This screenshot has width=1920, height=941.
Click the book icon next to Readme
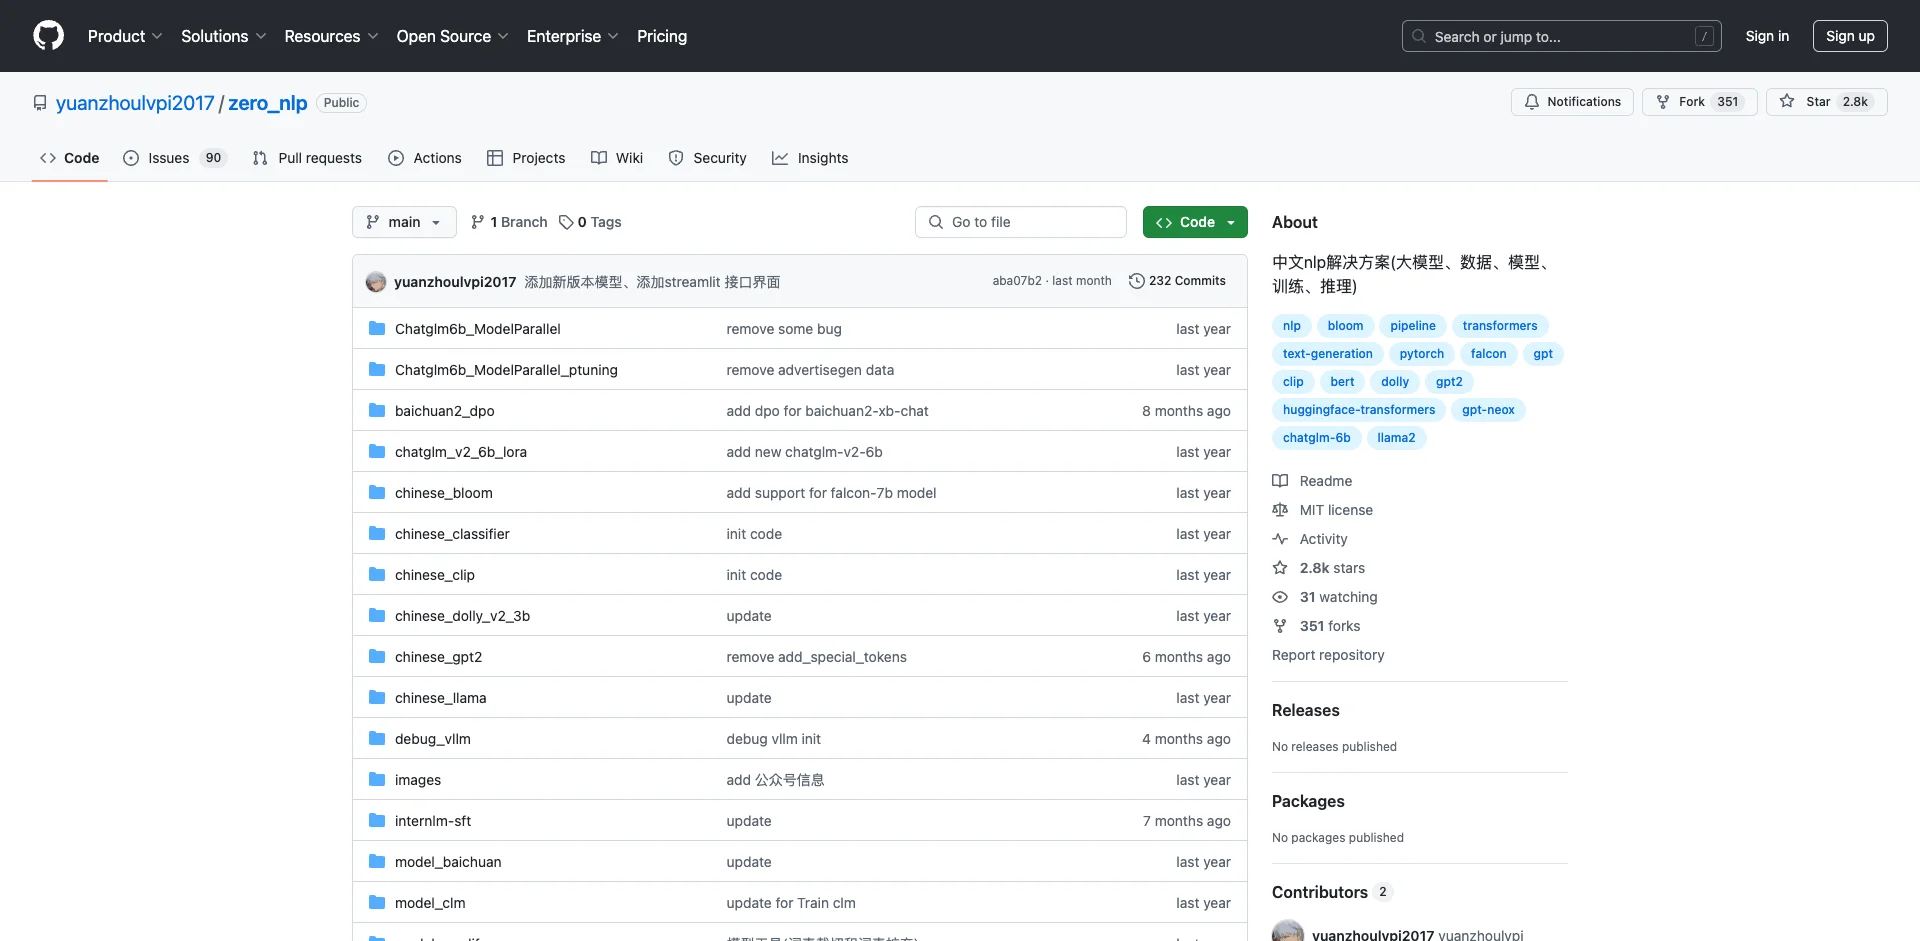pos(1280,481)
